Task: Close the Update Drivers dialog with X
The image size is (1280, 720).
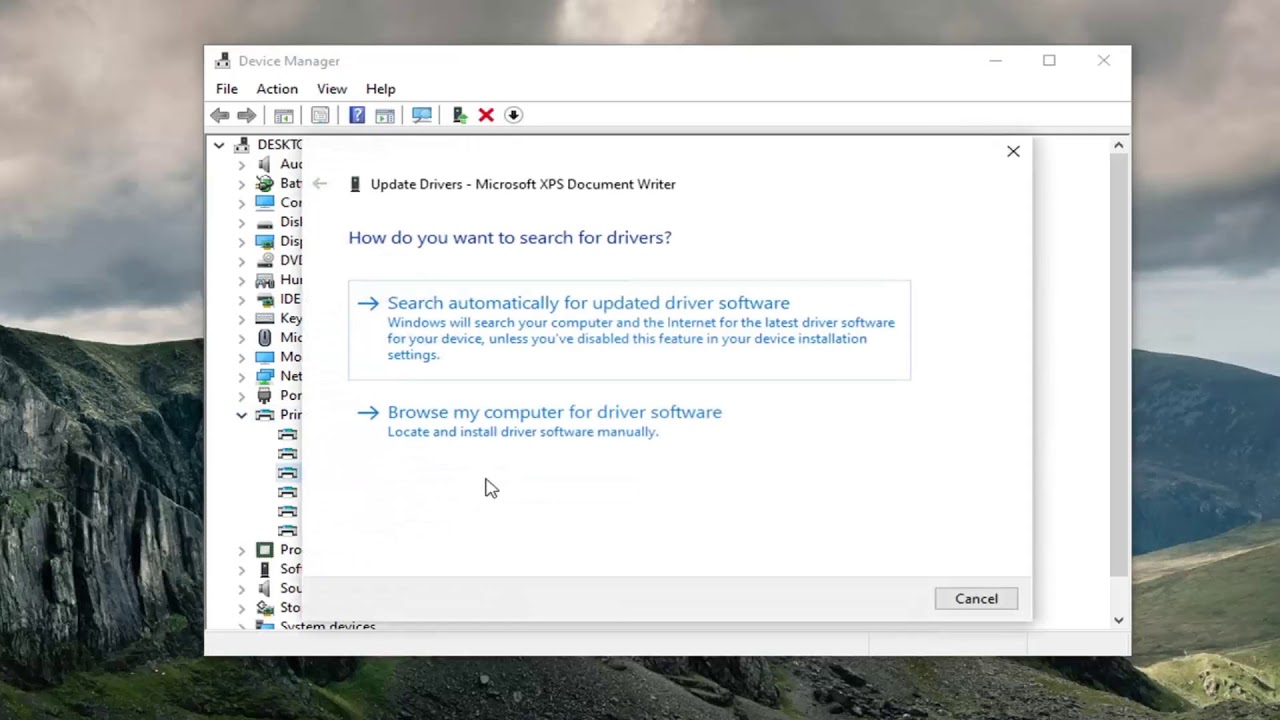Action: click(1013, 152)
